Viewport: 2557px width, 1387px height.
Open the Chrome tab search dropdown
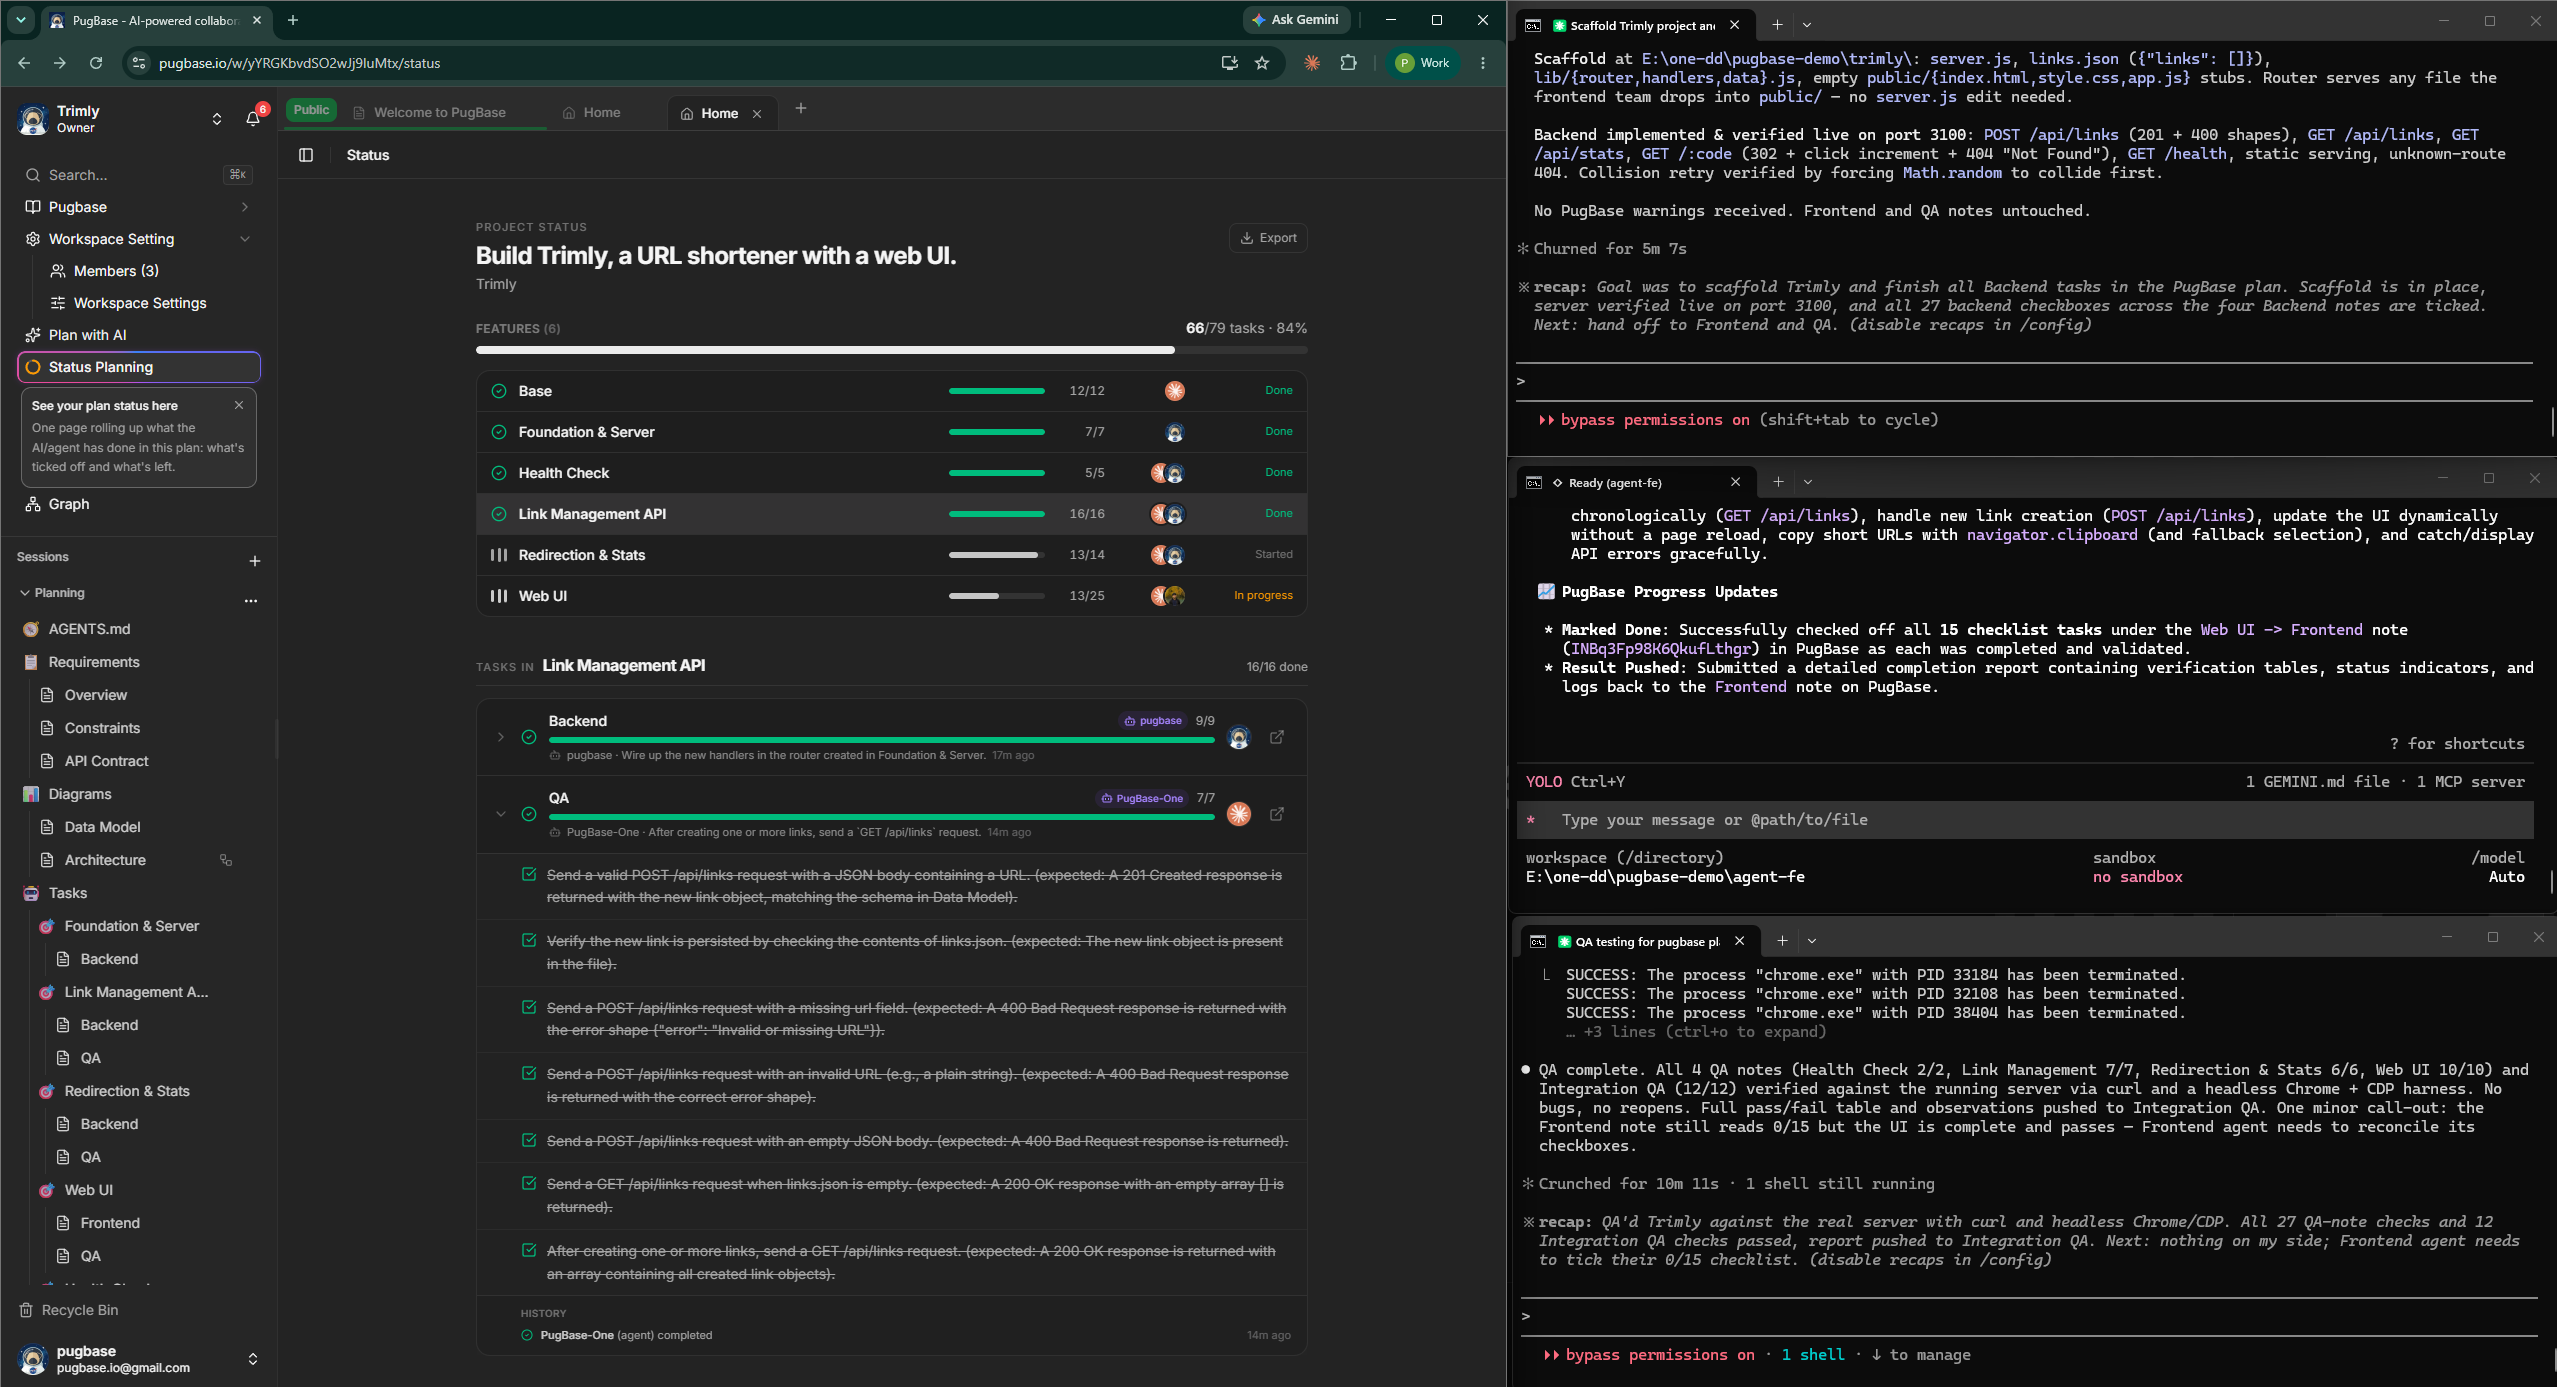pos(20,20)
